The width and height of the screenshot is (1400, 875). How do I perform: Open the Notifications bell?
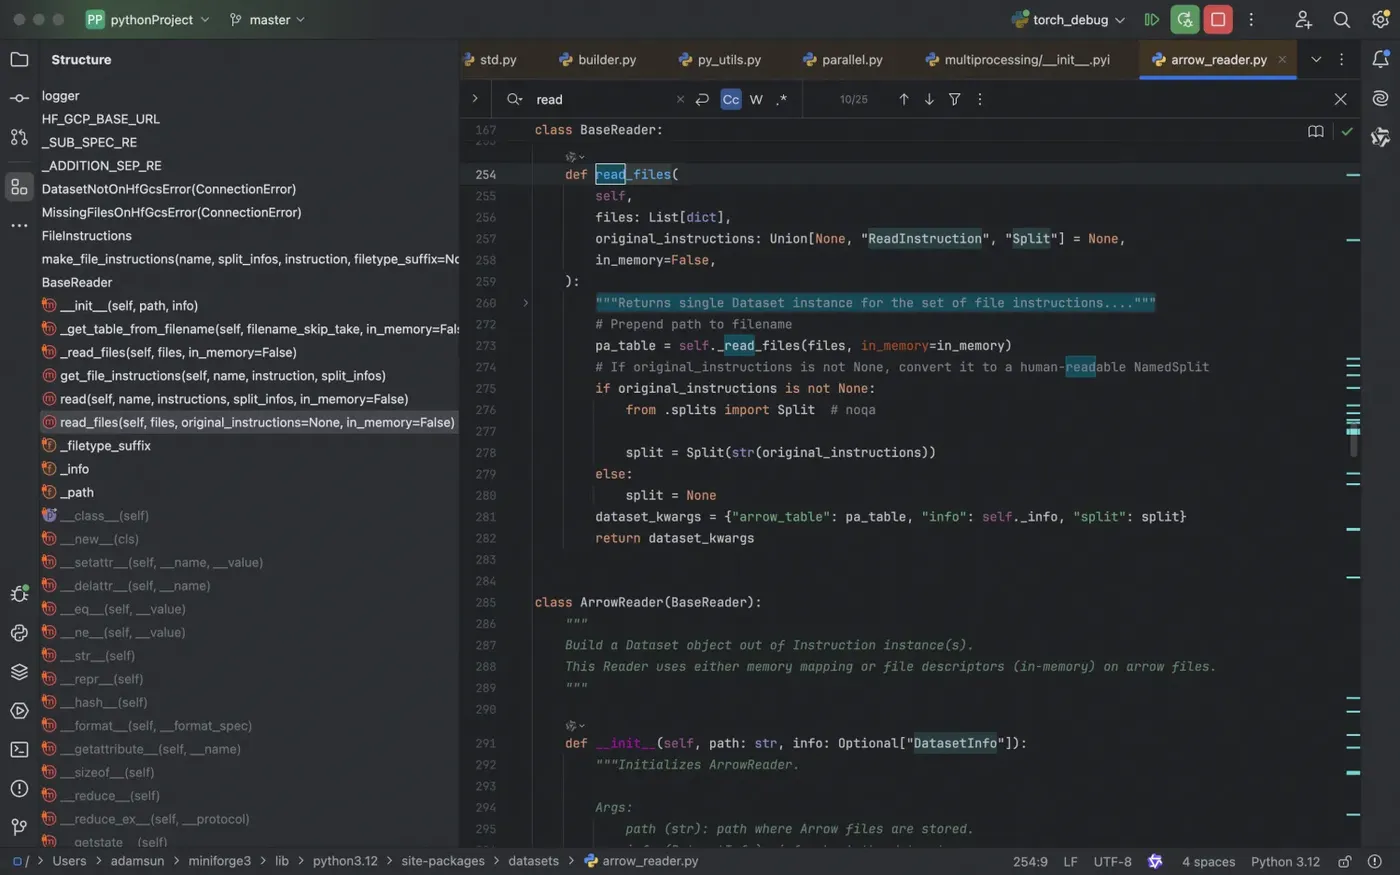click(x=1381, y=59)
